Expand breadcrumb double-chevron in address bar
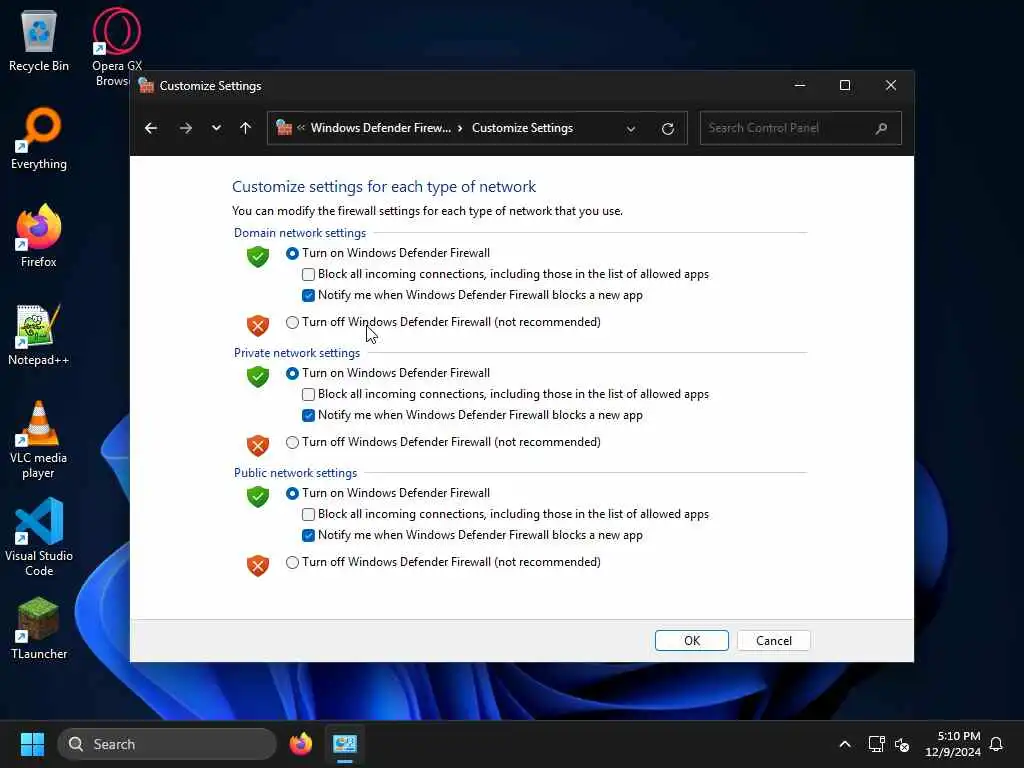 coord(301,127)
